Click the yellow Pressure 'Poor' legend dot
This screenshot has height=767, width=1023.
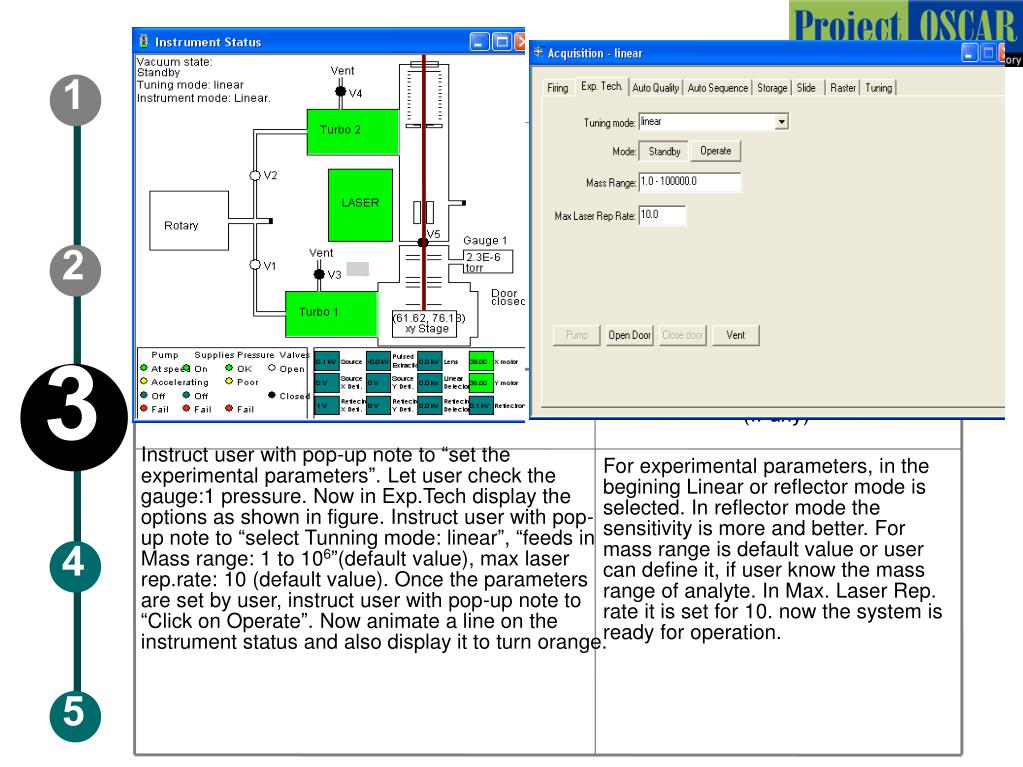tap(229, 381)
